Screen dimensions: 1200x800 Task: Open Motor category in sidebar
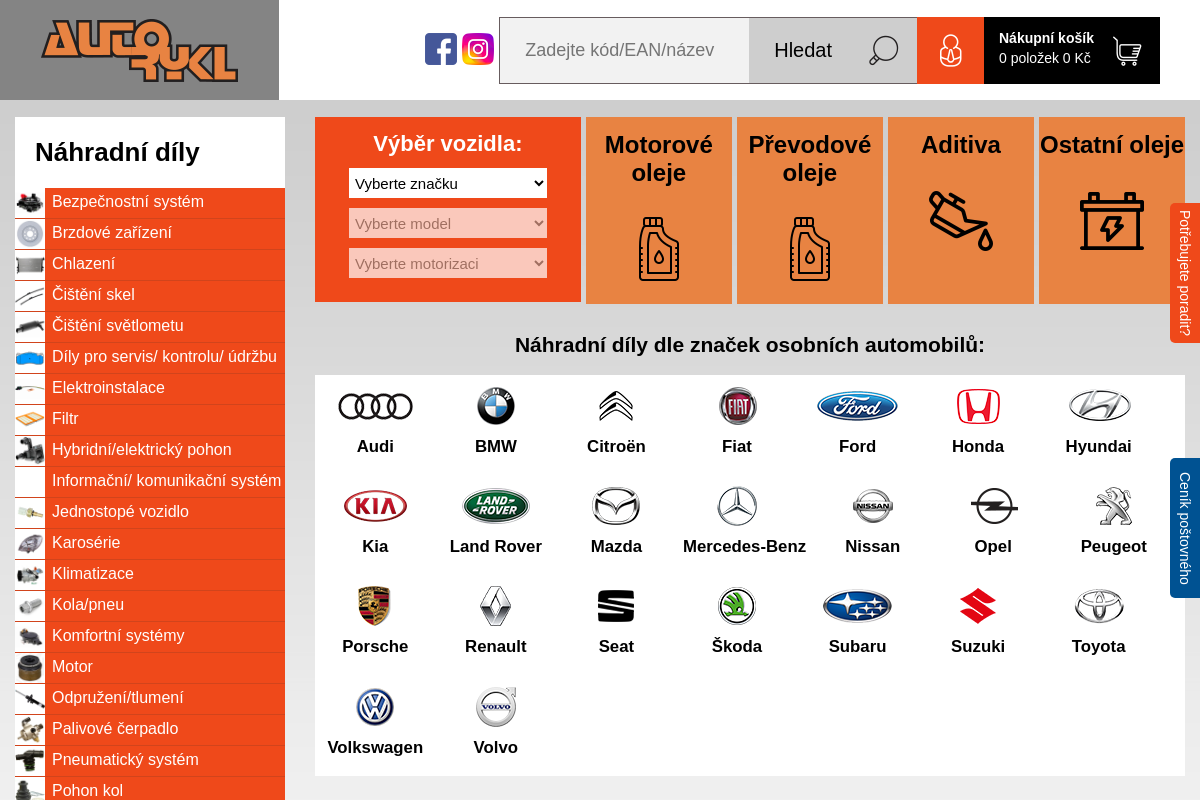(x=150, y=668)
